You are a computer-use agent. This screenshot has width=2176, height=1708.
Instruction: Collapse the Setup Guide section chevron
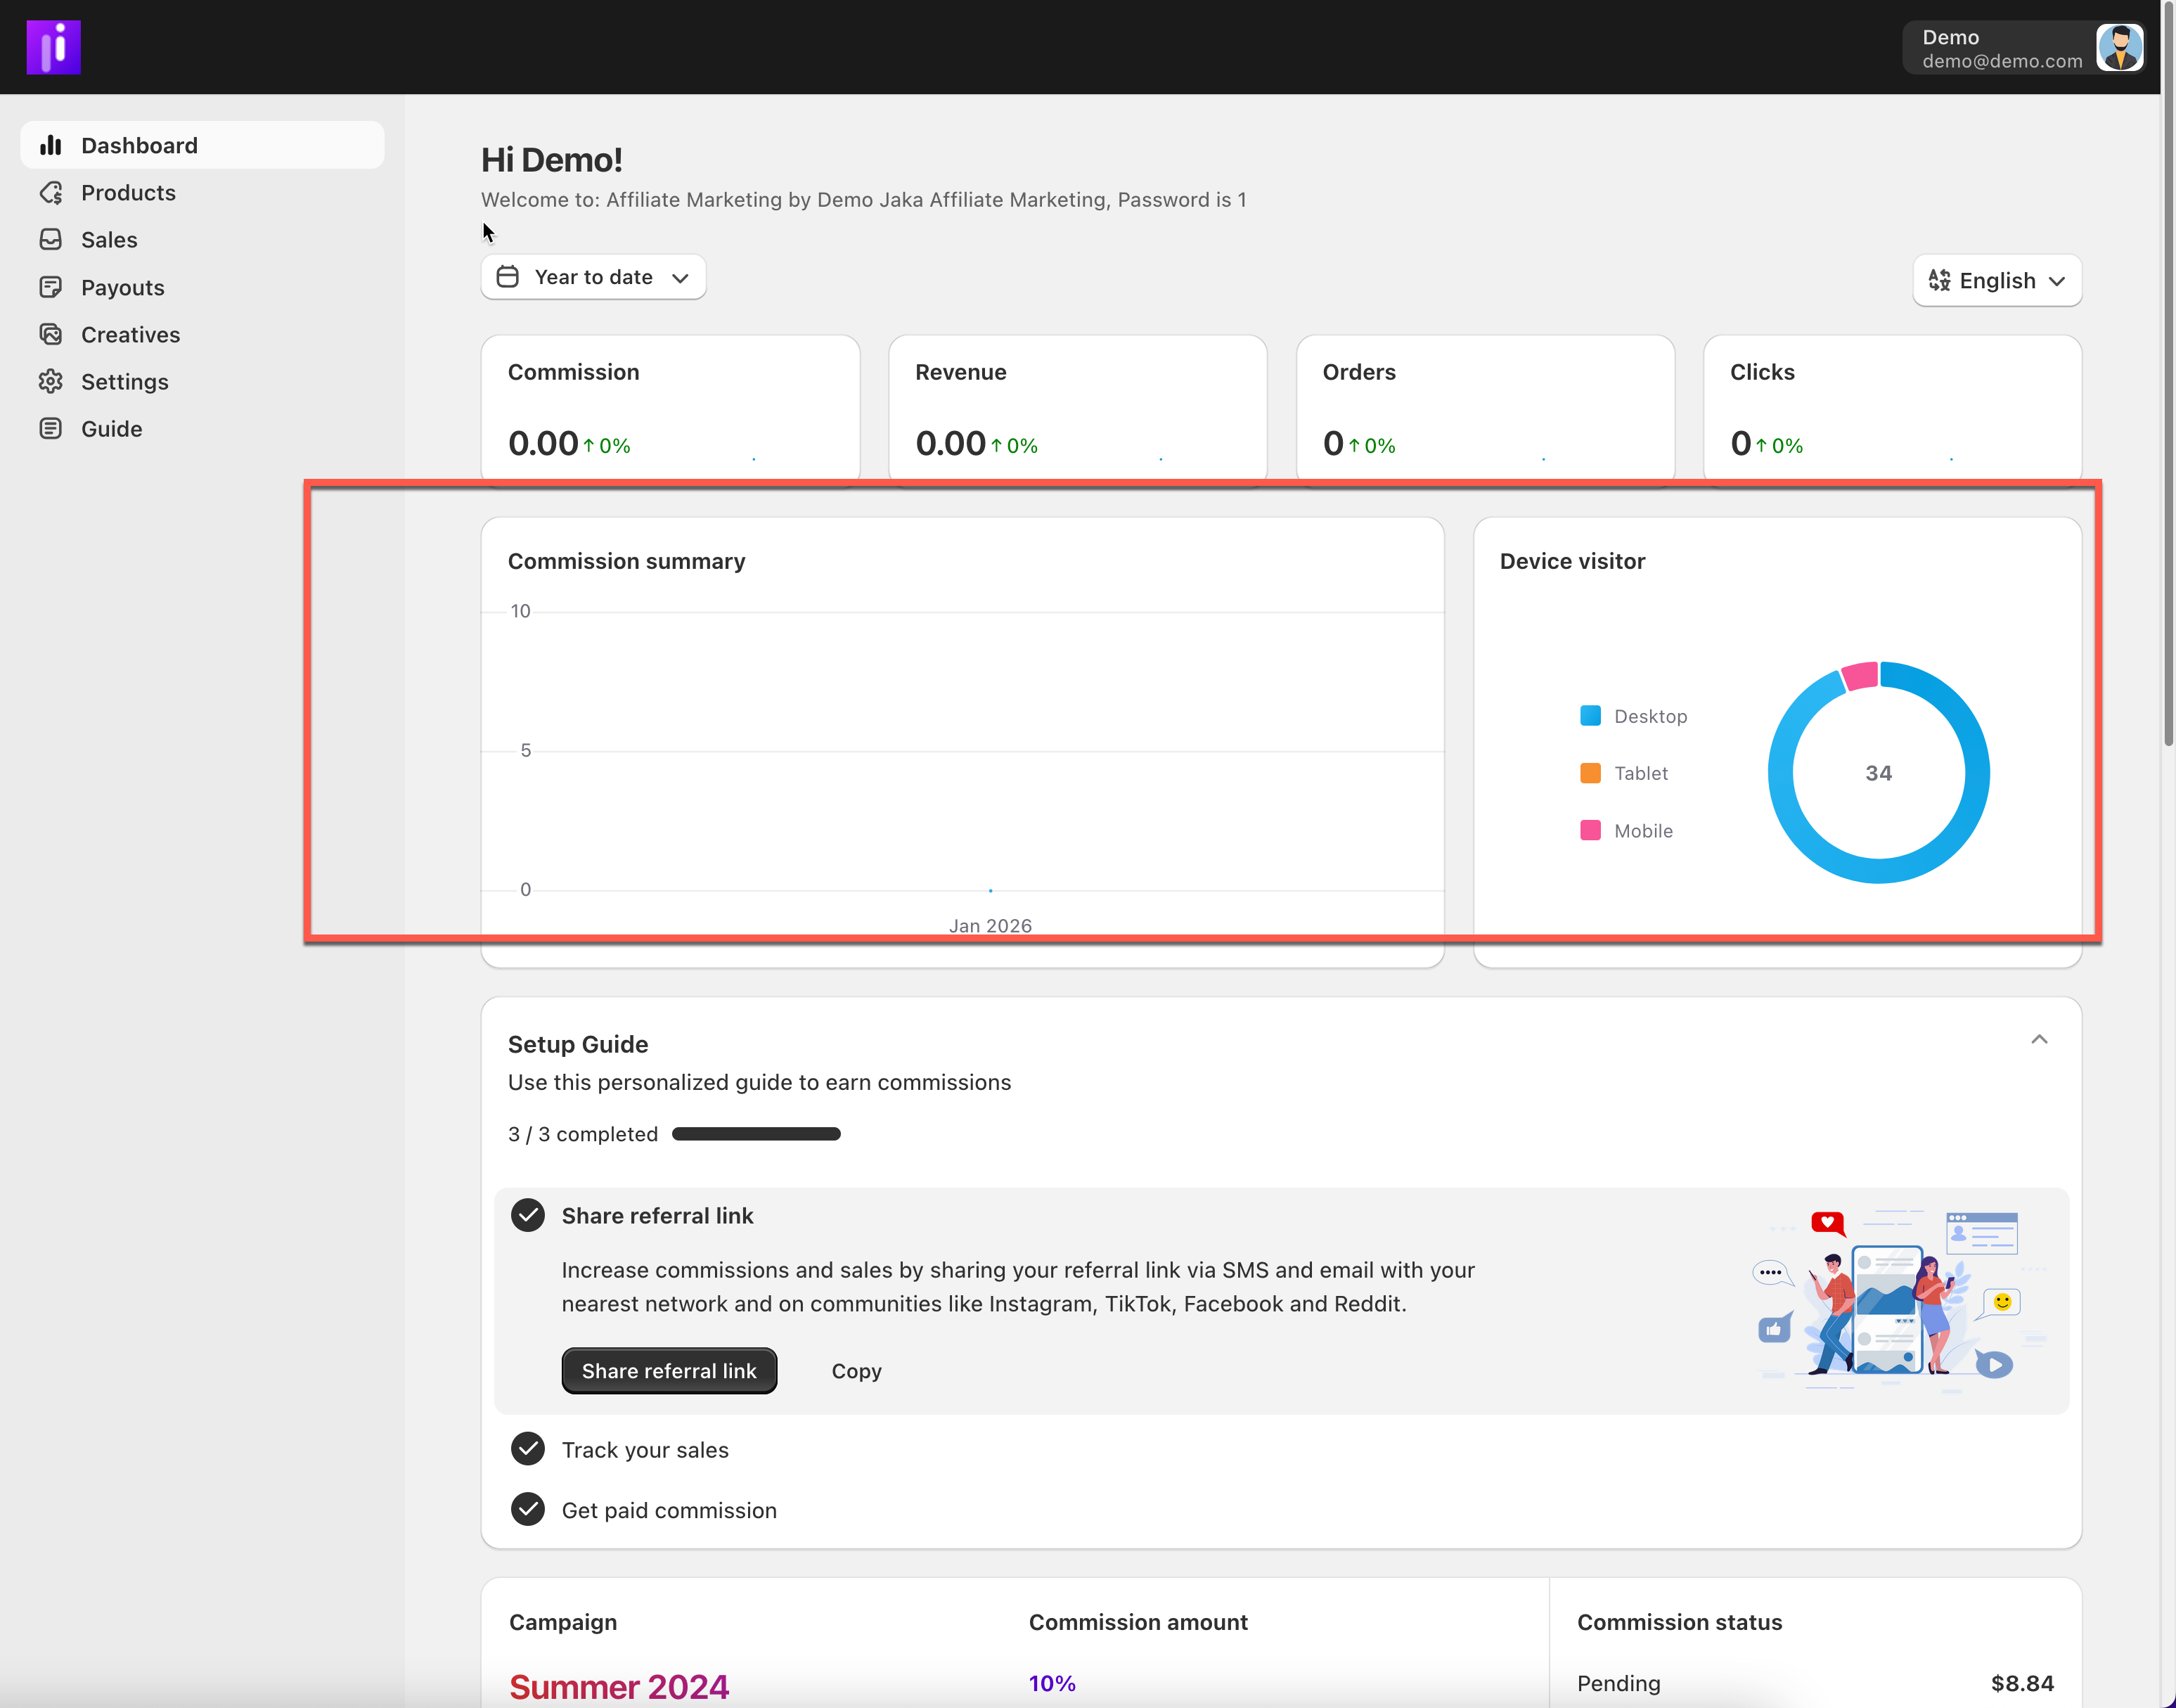[2039, 1040]
